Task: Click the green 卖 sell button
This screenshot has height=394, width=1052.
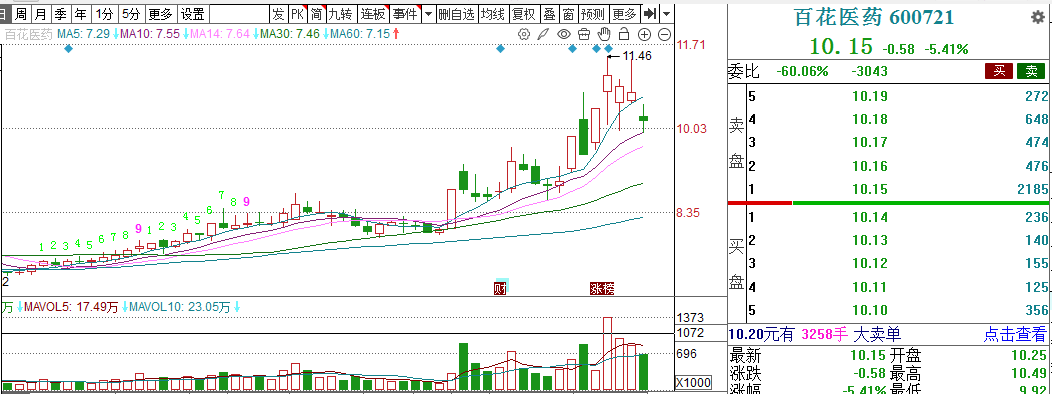Action: pyautogui.click(x=1031, y=71)
